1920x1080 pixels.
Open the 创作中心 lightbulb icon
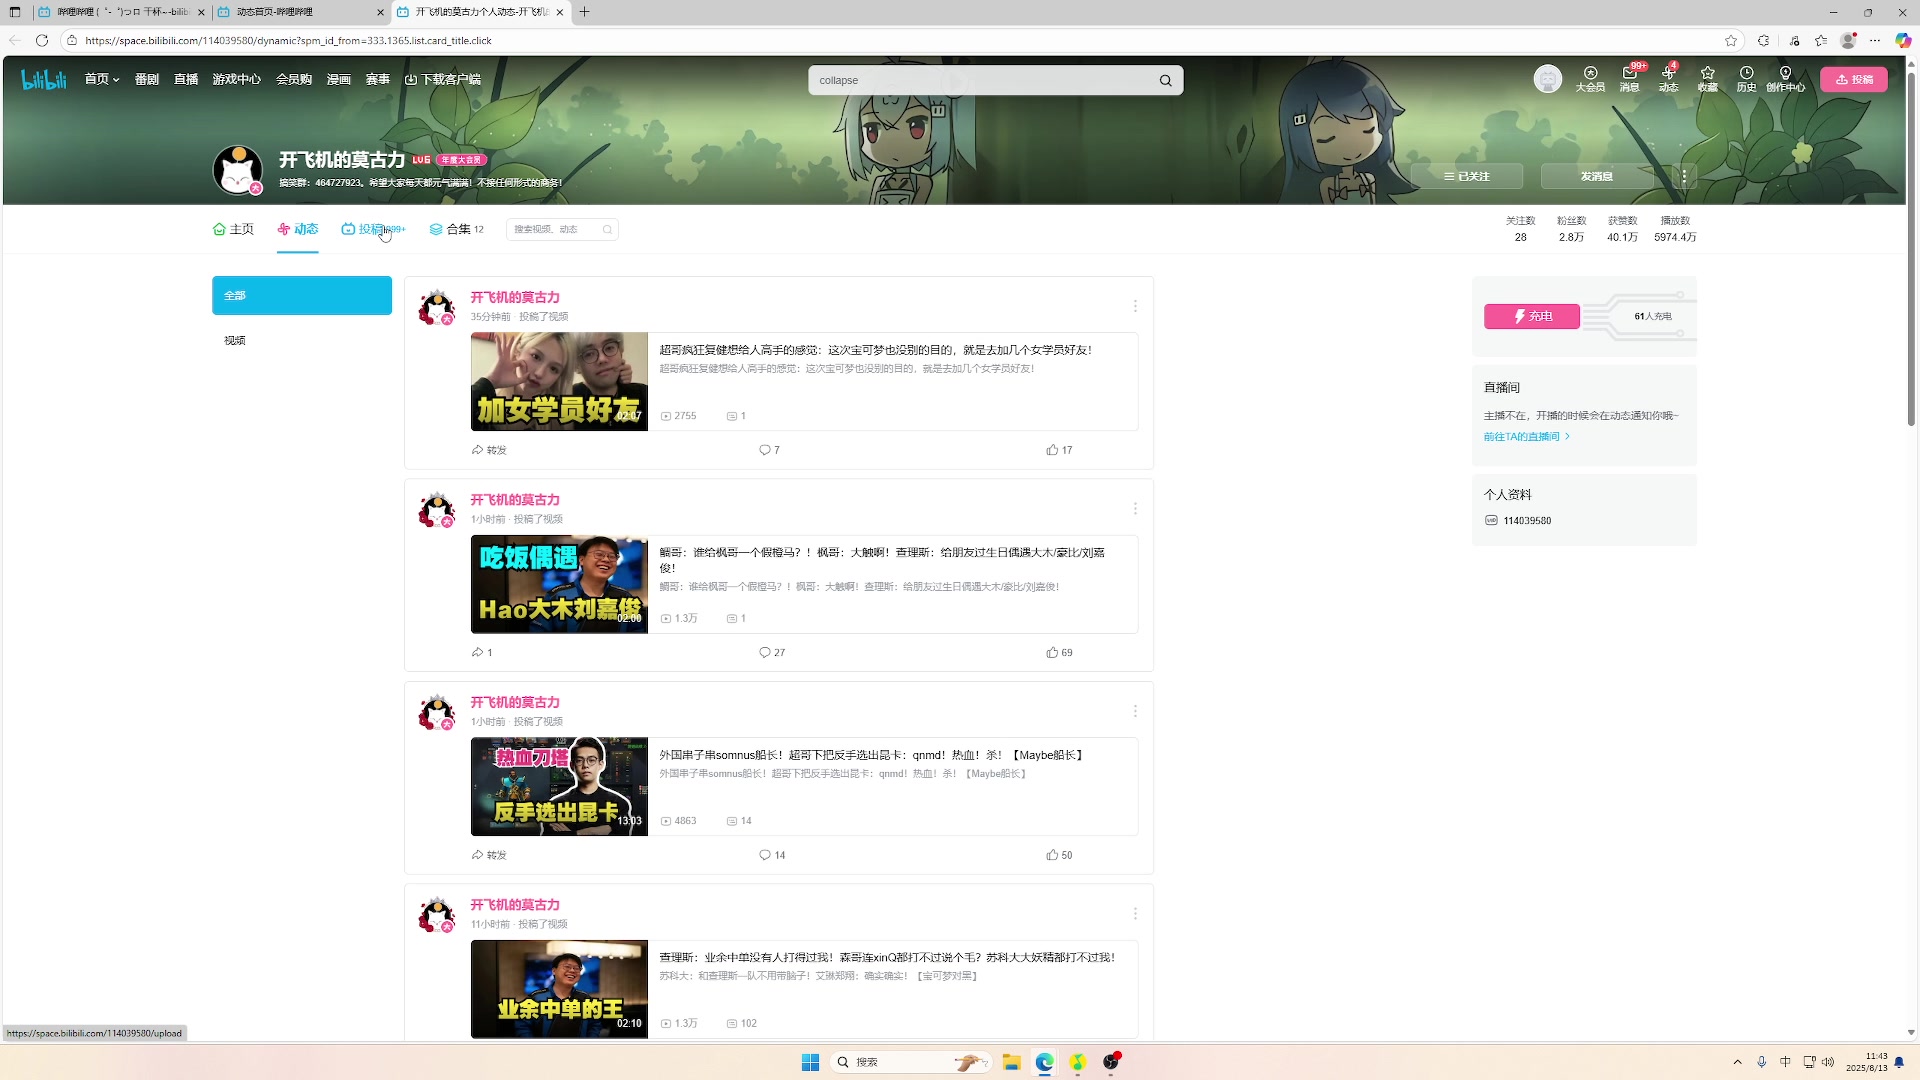click(1785, 79)
